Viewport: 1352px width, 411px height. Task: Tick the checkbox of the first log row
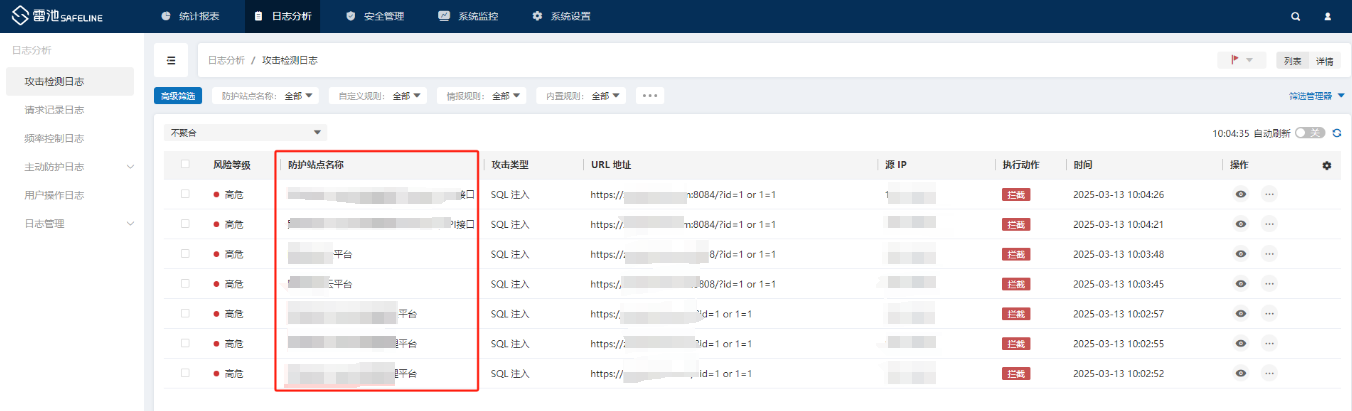point(185,195)
